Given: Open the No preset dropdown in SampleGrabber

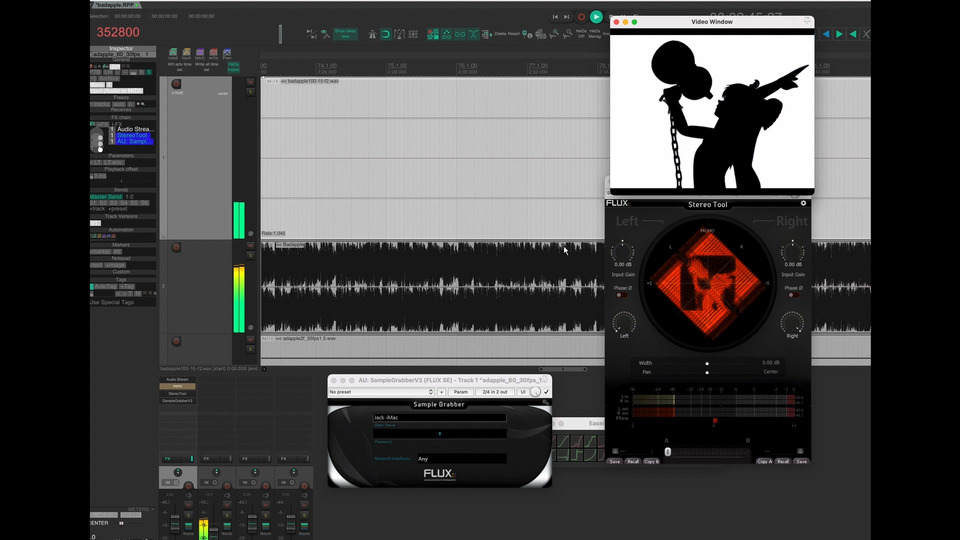Looking at the screenshot, I should click(x=381, y=392).
